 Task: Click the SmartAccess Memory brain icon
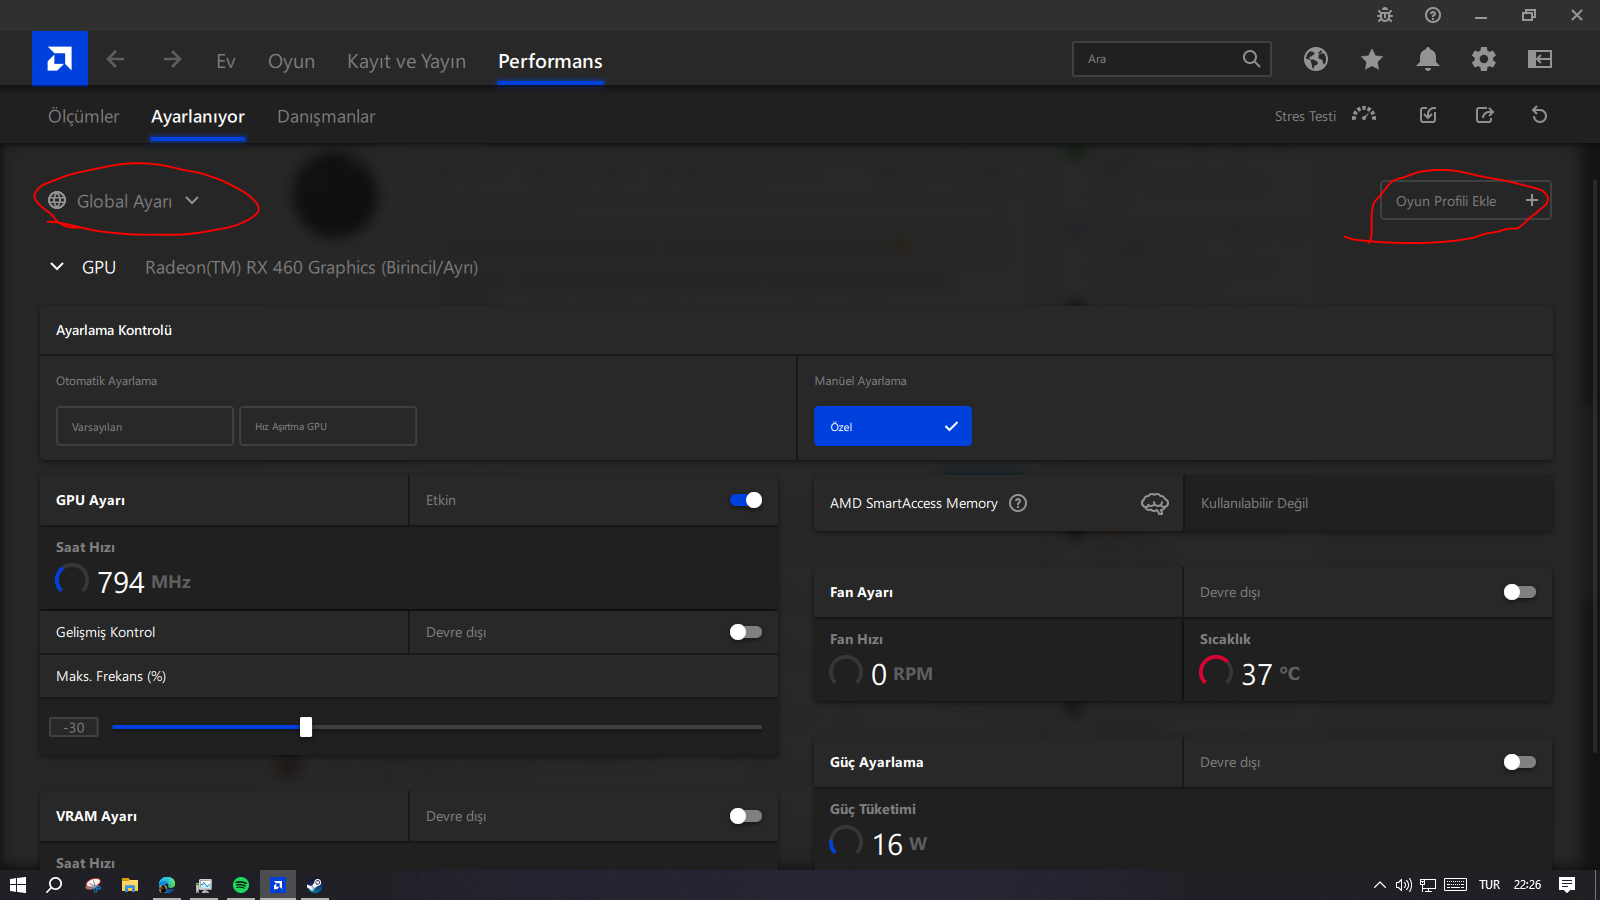(1155, 503)
